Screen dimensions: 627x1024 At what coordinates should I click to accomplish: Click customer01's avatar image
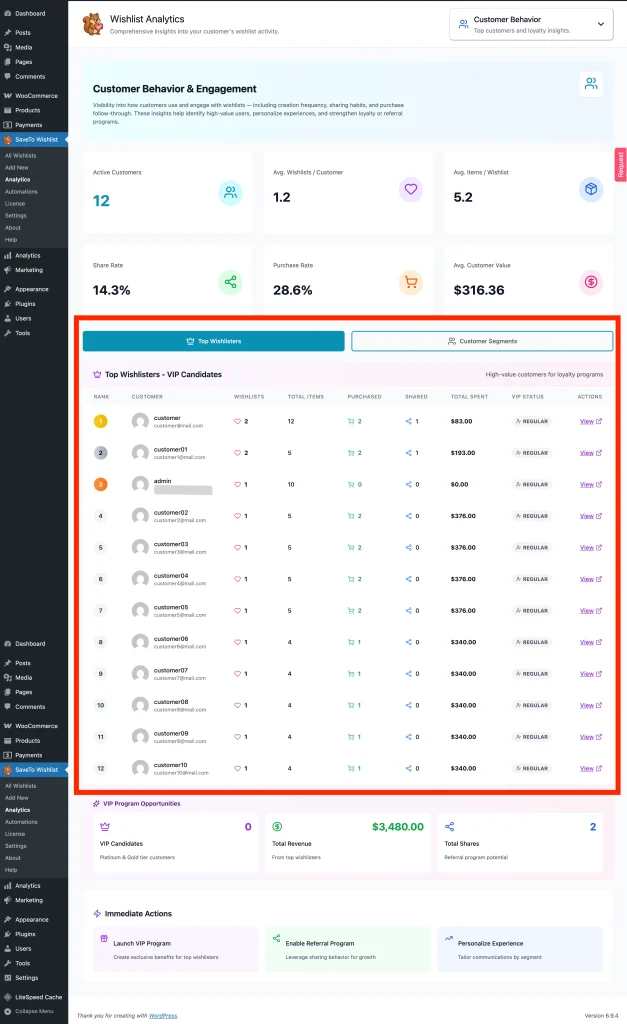coord(140,453)
